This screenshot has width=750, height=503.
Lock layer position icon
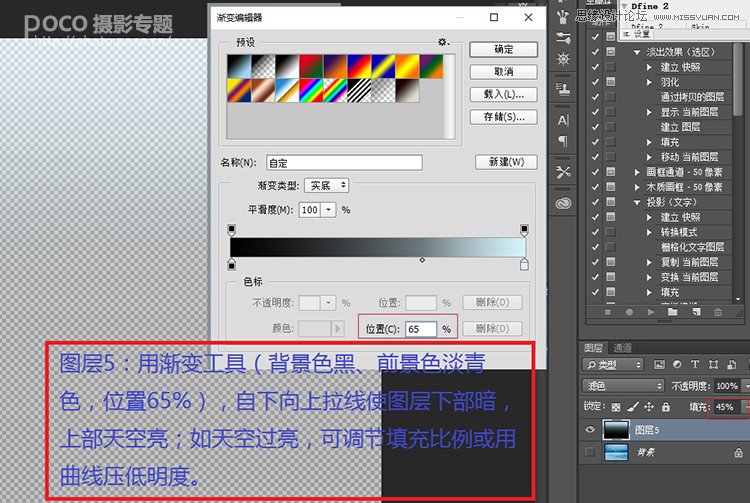(x=649, y=407)
